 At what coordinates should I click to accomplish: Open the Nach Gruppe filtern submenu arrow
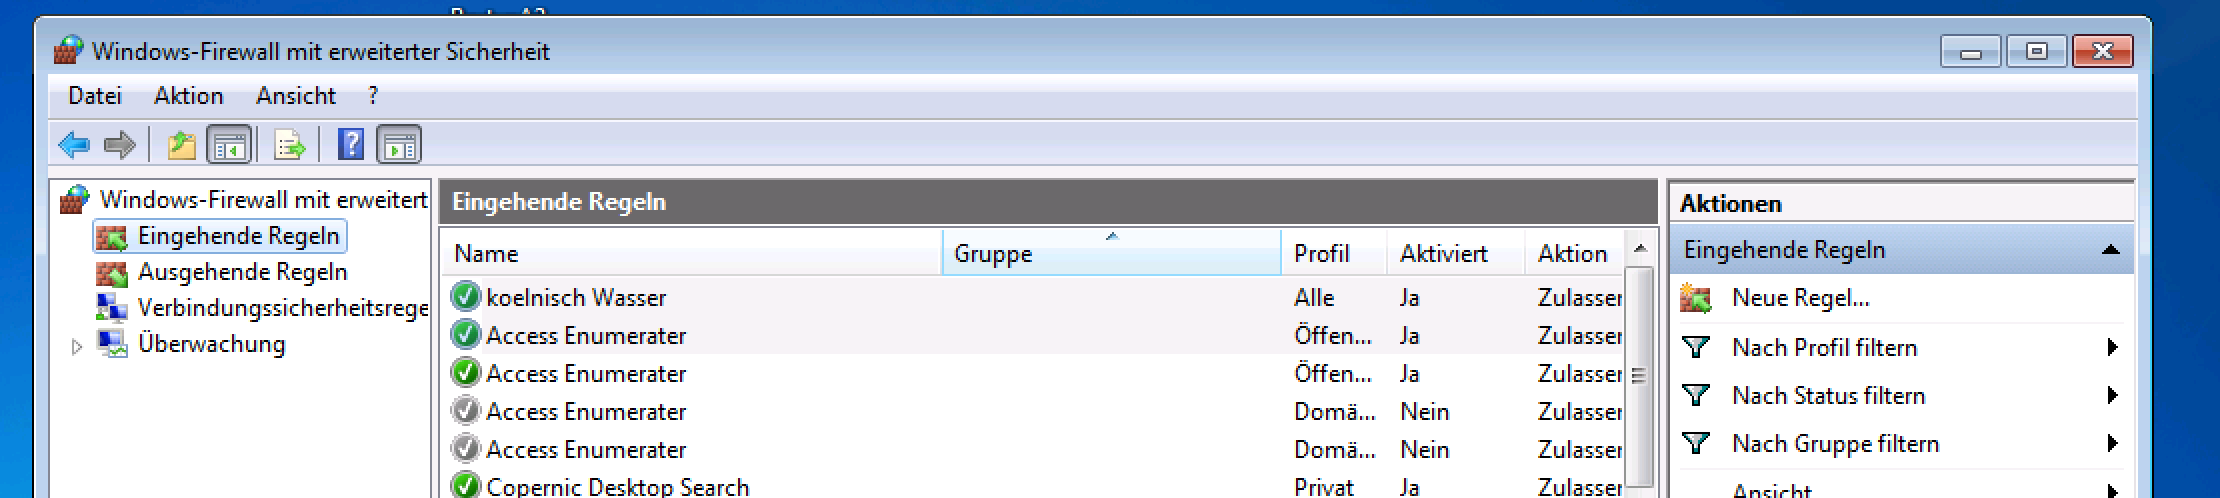[2112, 443]
